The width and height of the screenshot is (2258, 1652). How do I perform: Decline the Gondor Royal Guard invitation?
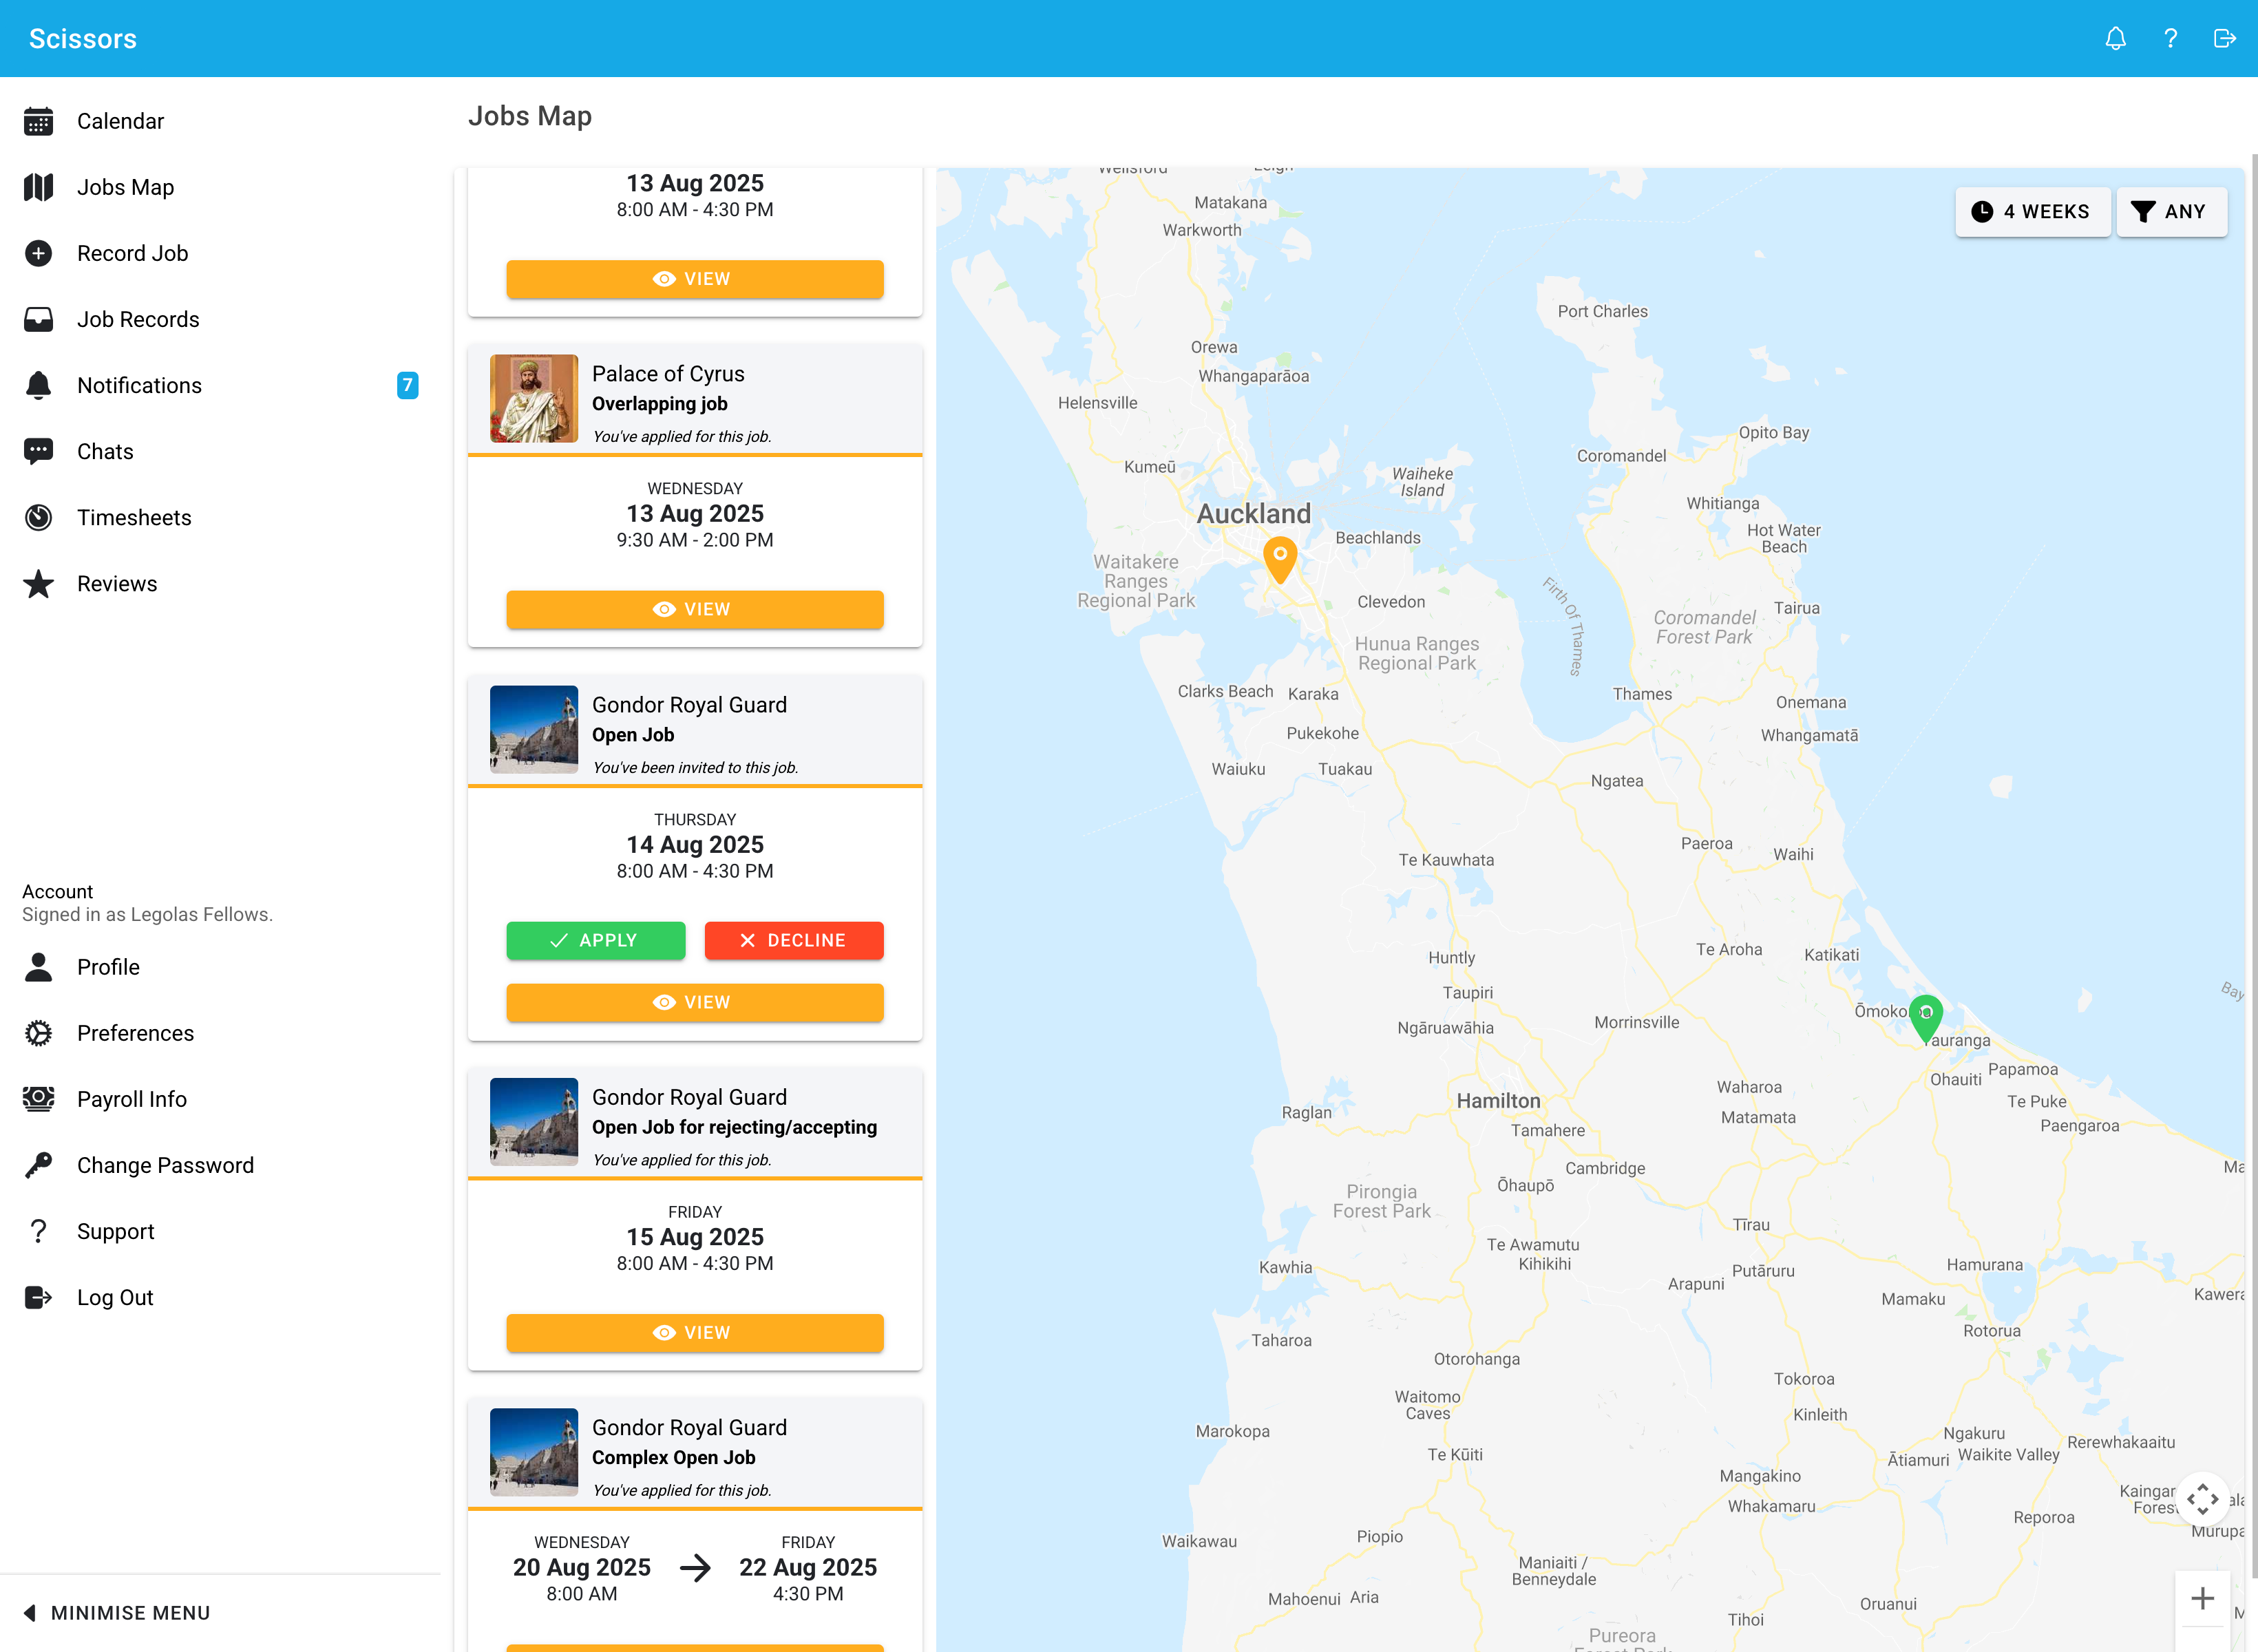793,940
